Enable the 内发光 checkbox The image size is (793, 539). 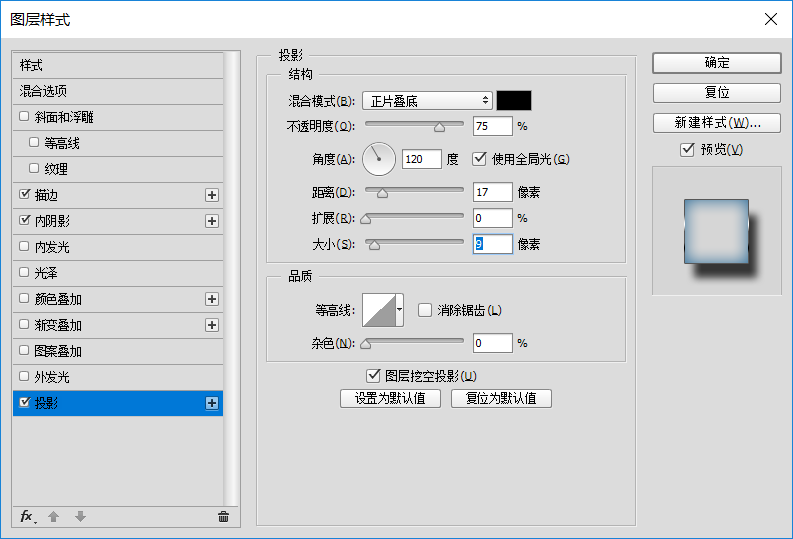tap(24, 246)
